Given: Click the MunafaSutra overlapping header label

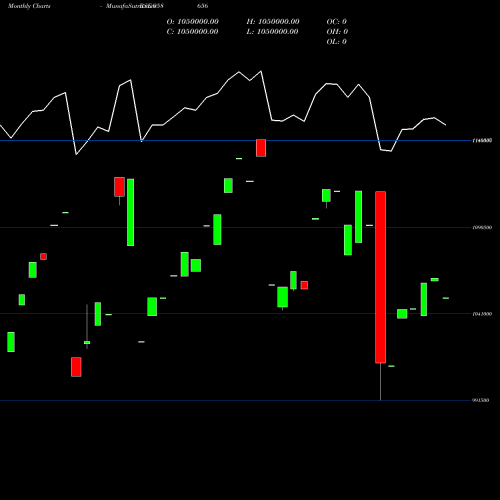Looking at the screenshot, I should click(x=134, y=6).
